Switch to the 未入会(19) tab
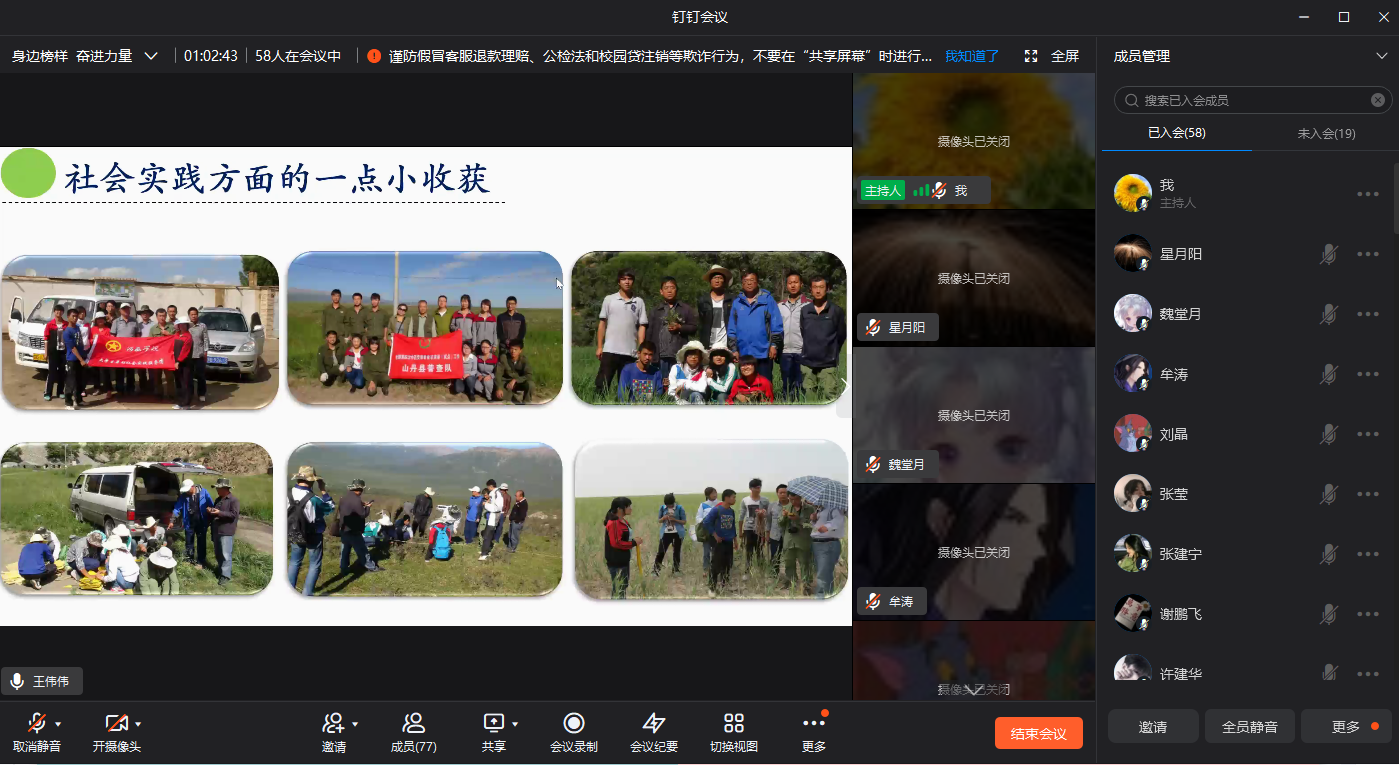 (1325, 133)
